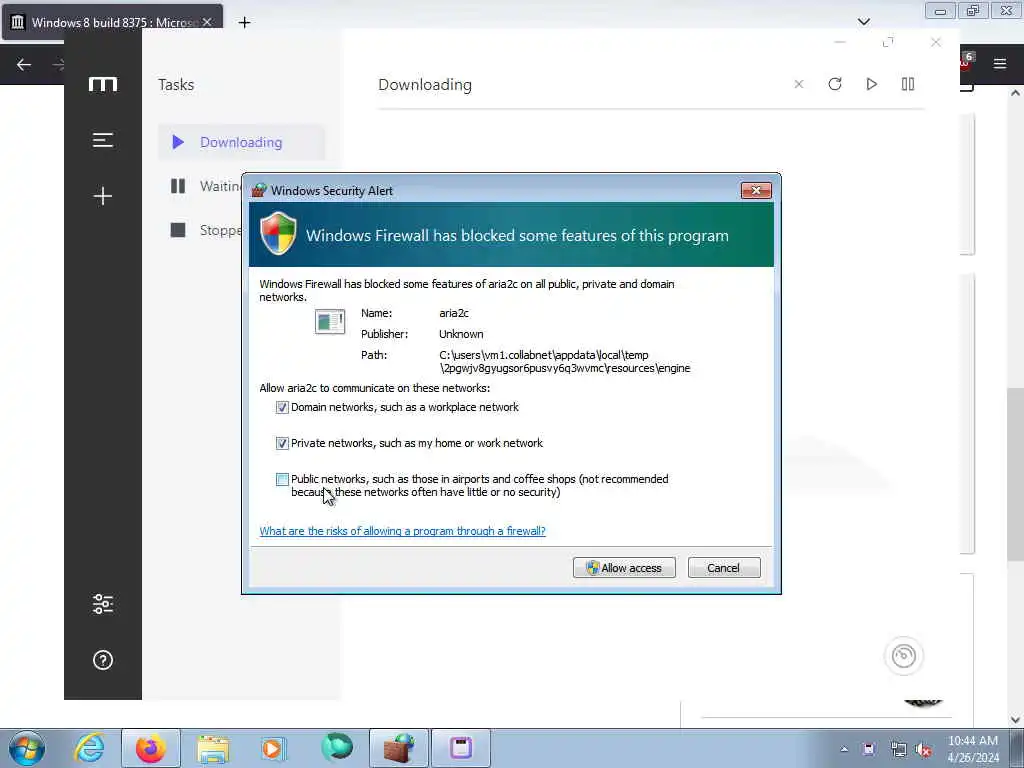The height and width of the screenshot is (768, 1024).
Task: Close the Windows 8 build 8375 tab
Action: [x=207, y=22]
